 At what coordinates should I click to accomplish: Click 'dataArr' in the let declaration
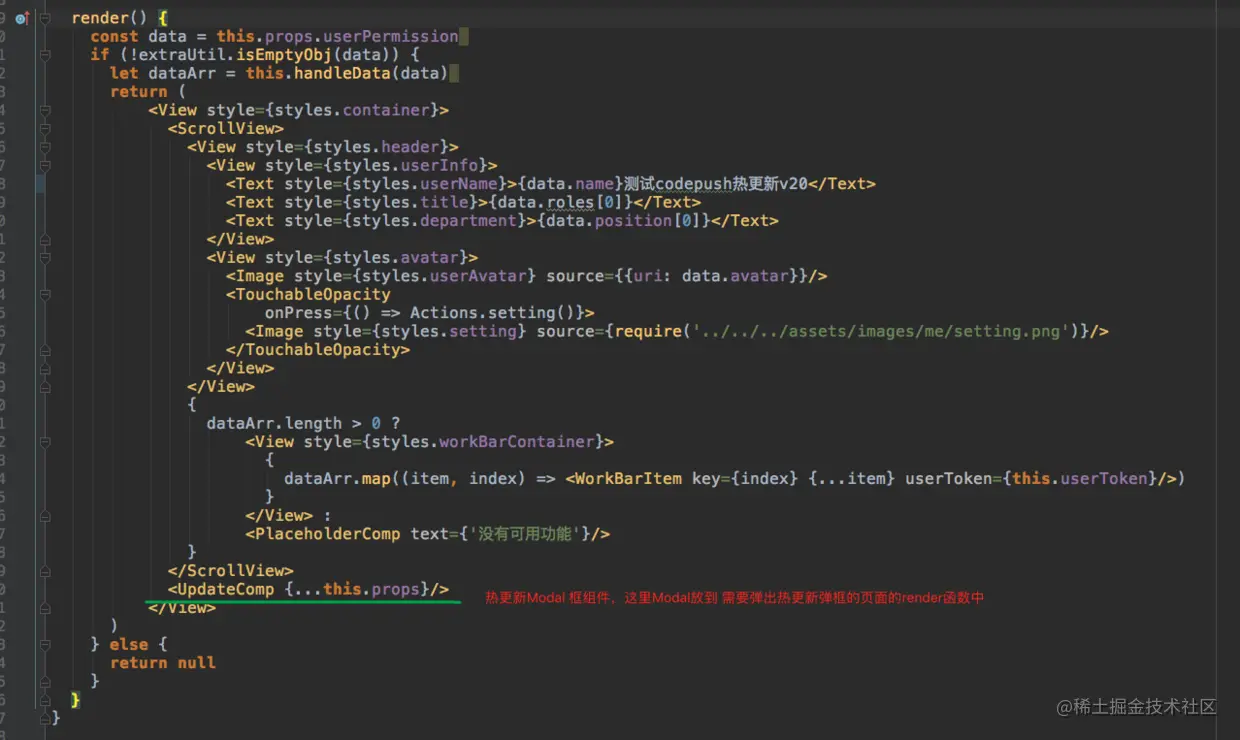(x=183, y=73)
